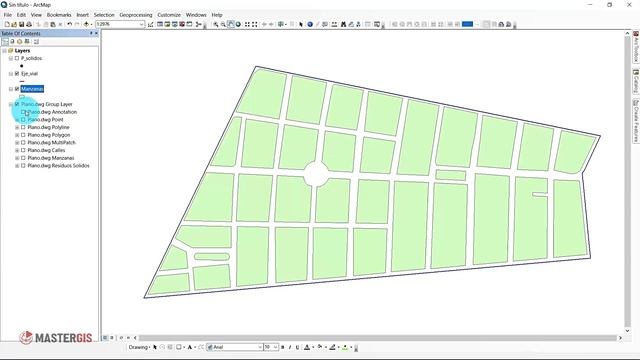Image resolution: width=640 pixels, height=360 pixels.
Task: Apply italic text formatting
Action: point(290,347)
